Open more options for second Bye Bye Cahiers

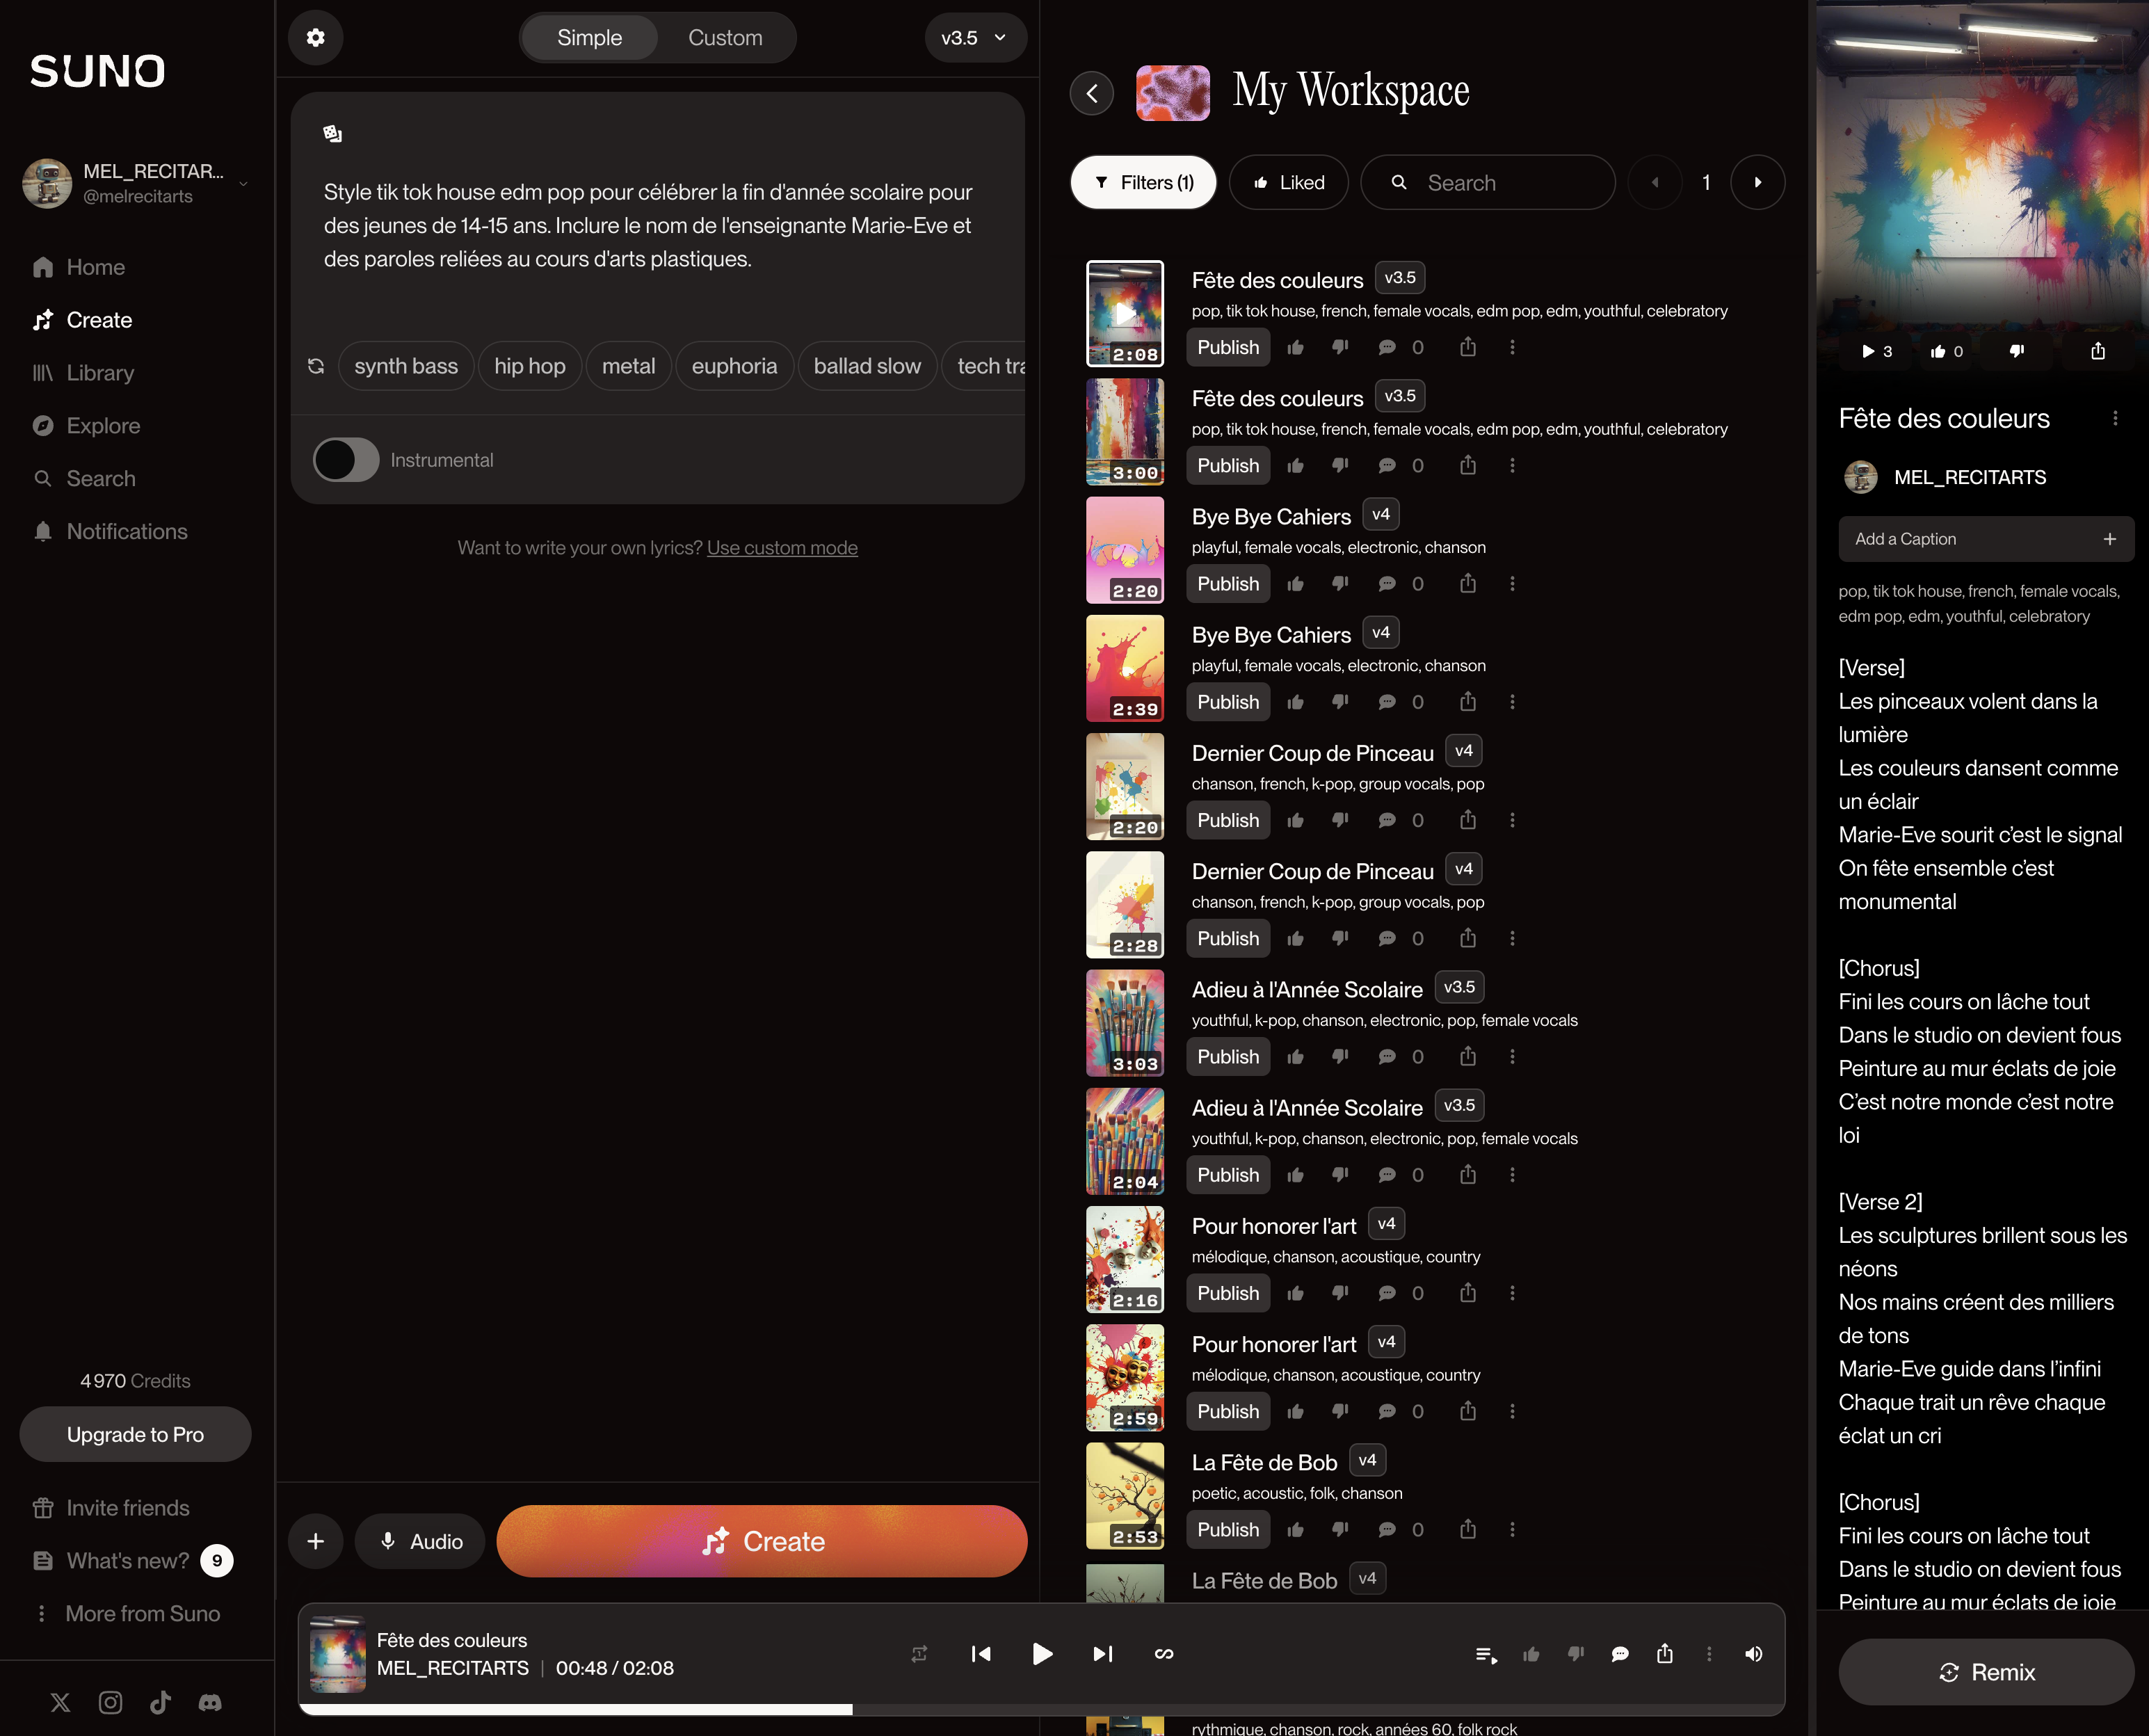pos(1512,702)
